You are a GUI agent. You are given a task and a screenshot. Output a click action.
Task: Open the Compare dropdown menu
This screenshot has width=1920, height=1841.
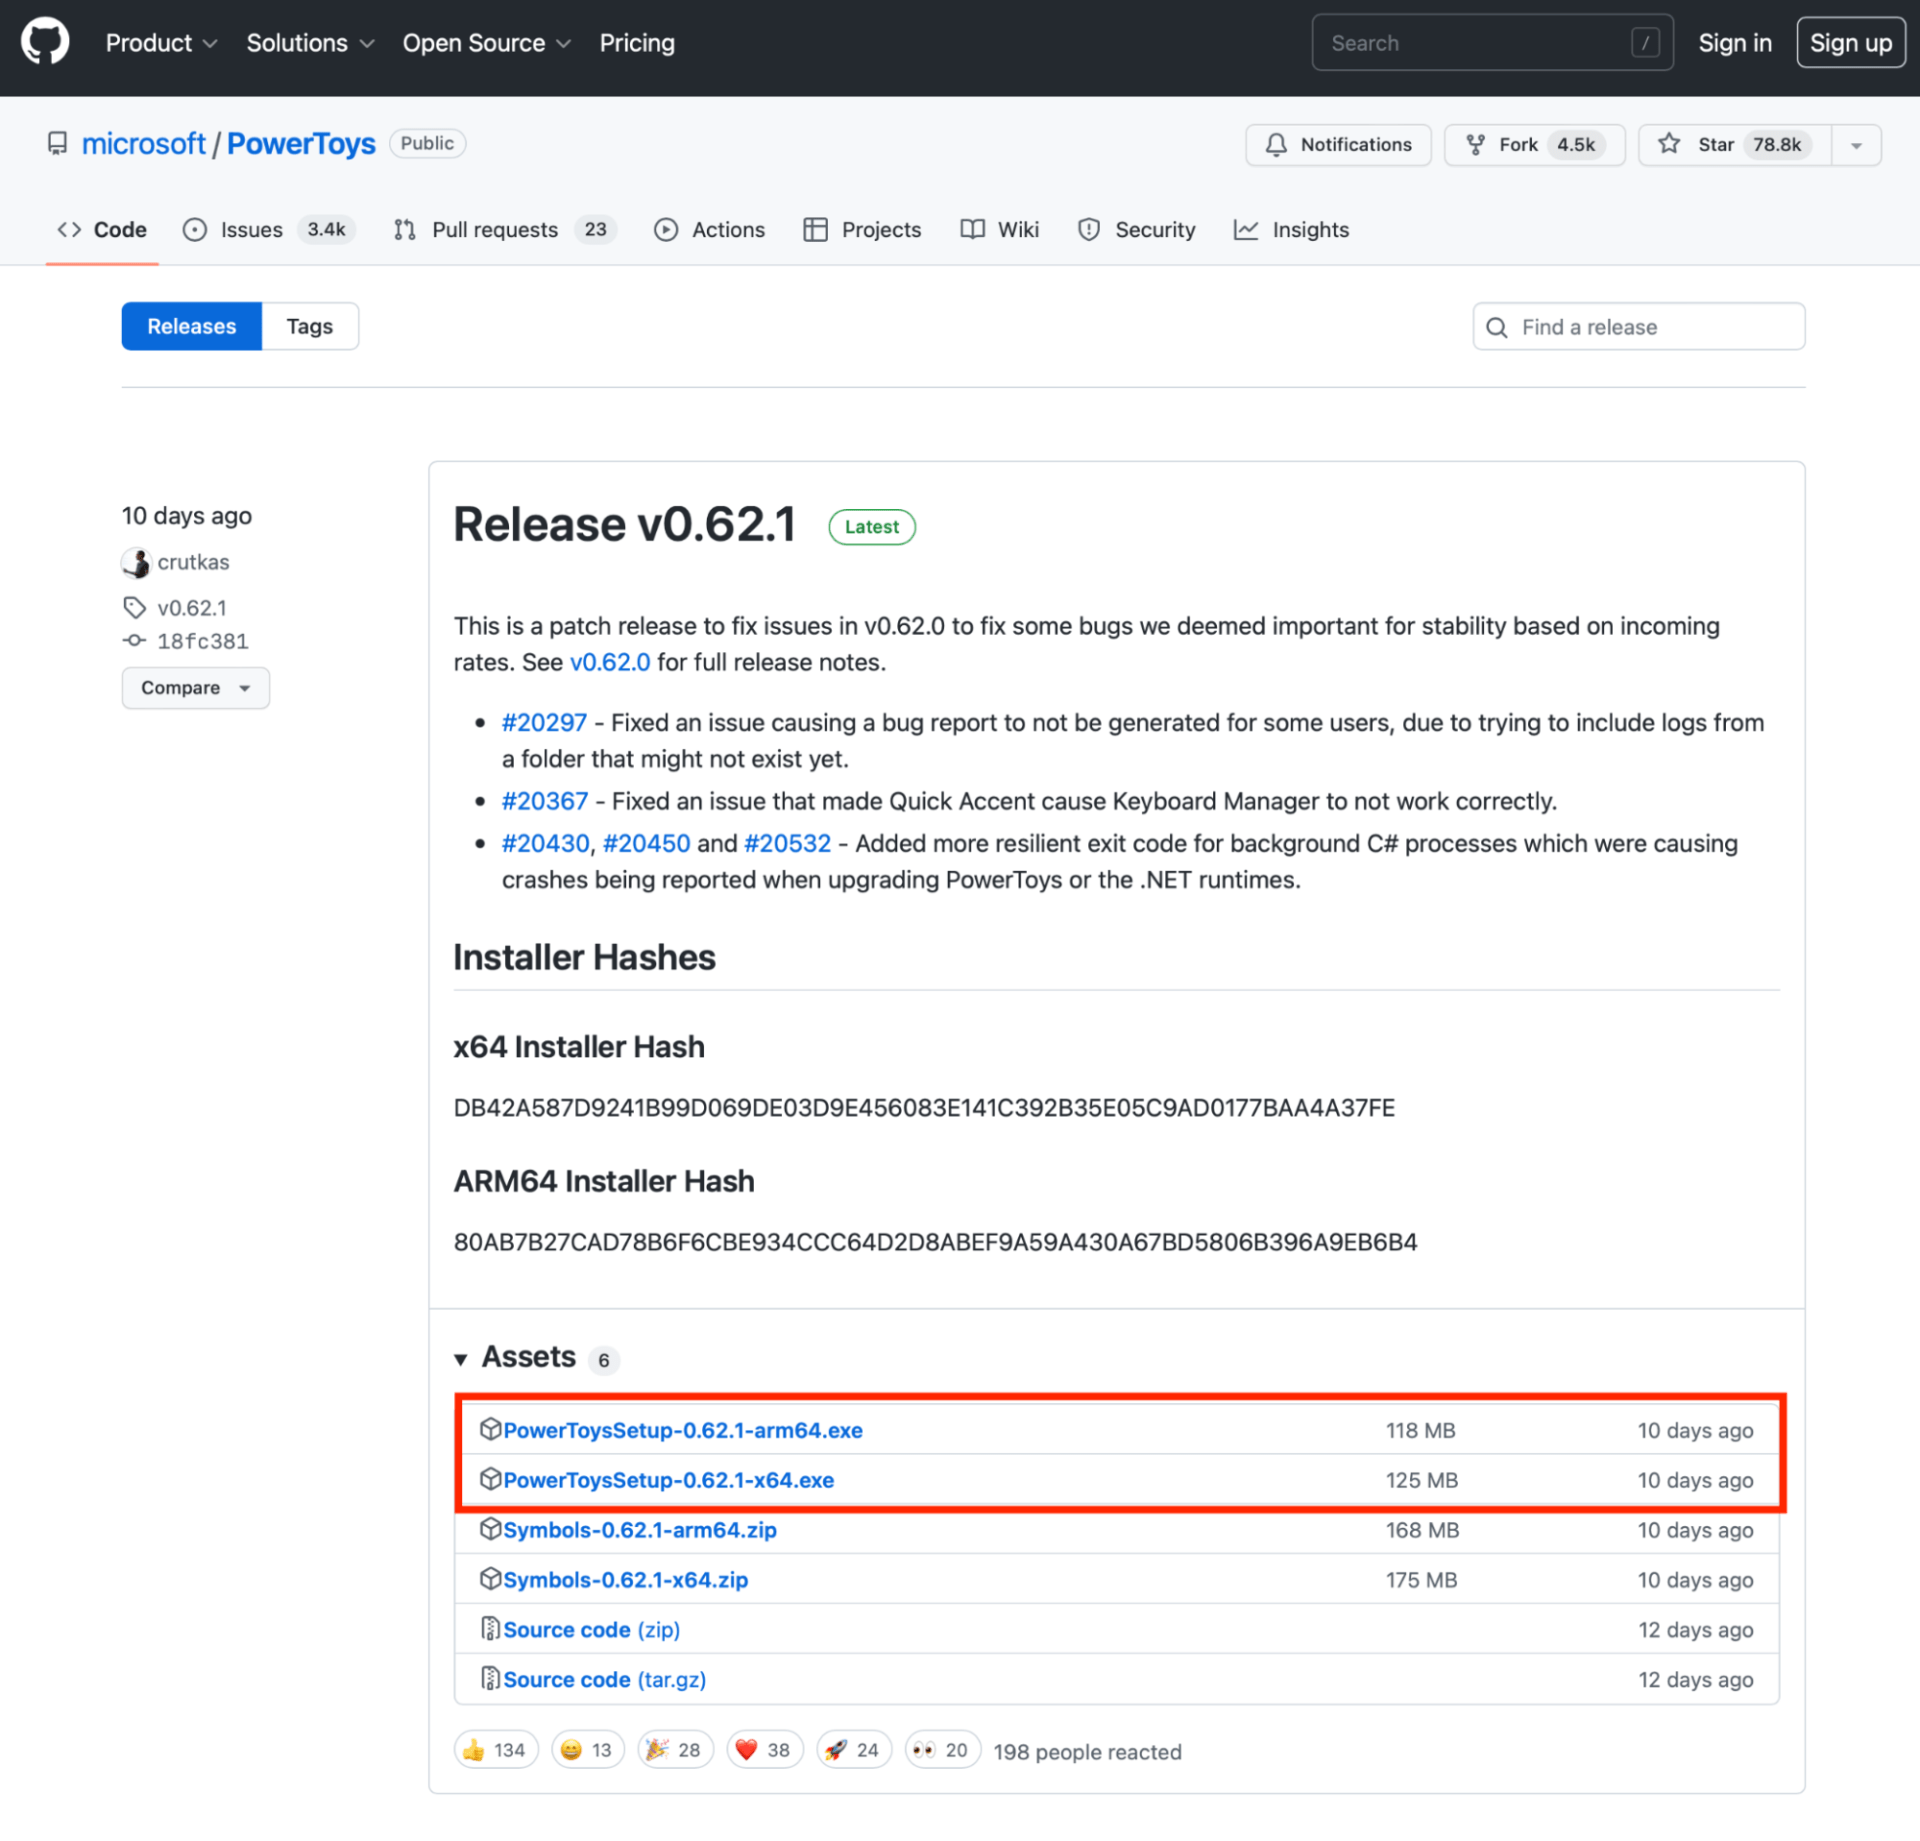coord(194,687)
